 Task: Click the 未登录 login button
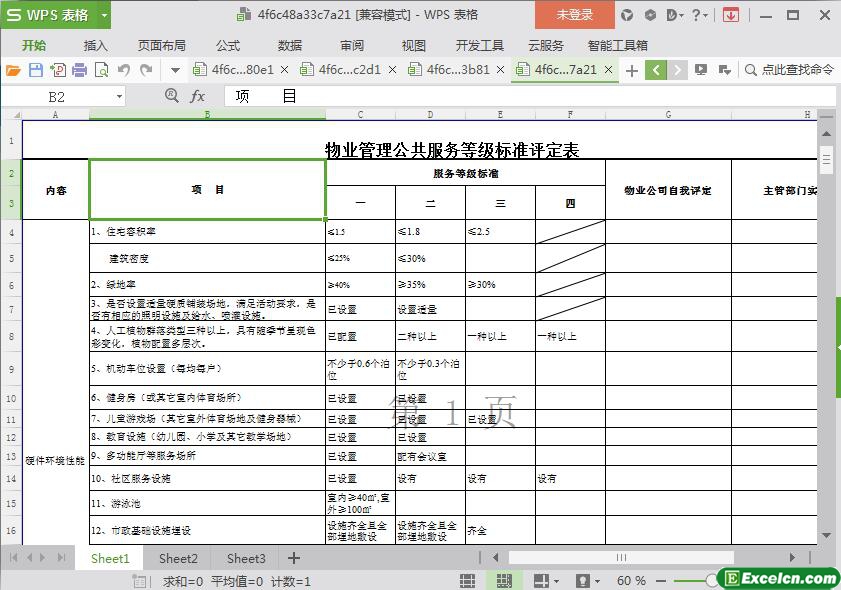[x=574, y=15]
